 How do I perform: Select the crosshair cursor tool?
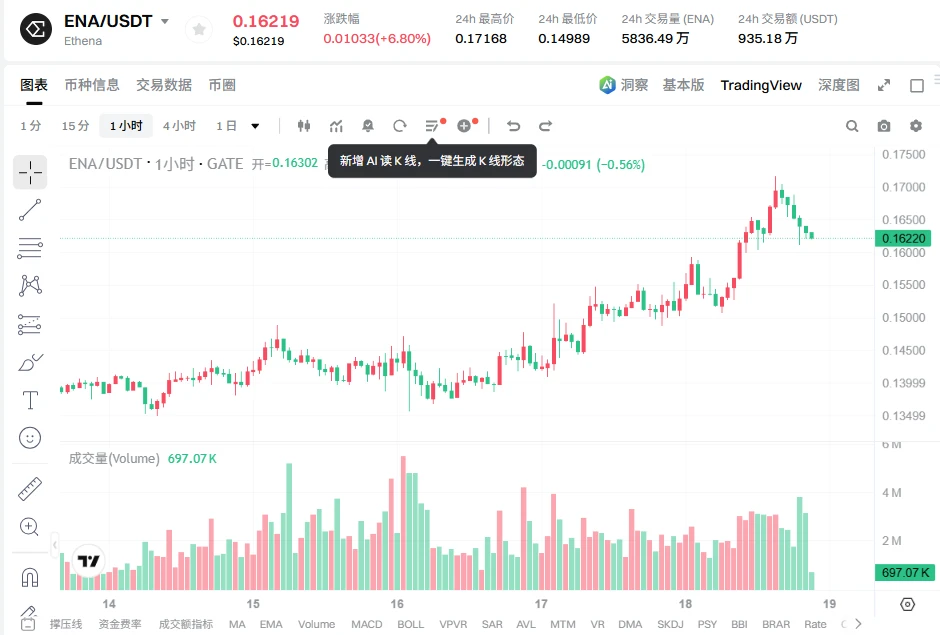tap(30, 173)
